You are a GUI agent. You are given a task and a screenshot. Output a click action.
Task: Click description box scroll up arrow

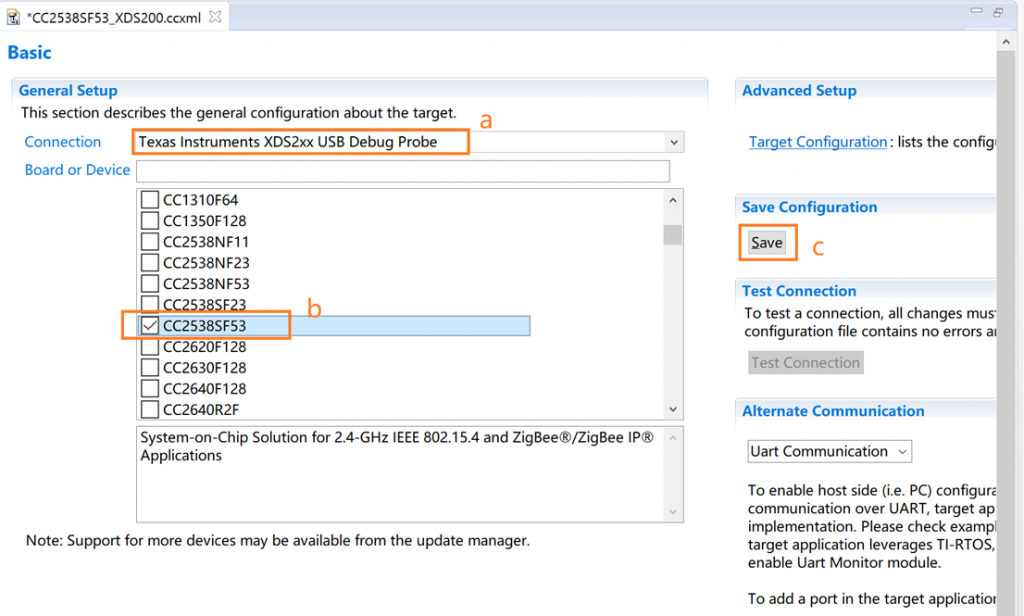[x=673, y=438]
